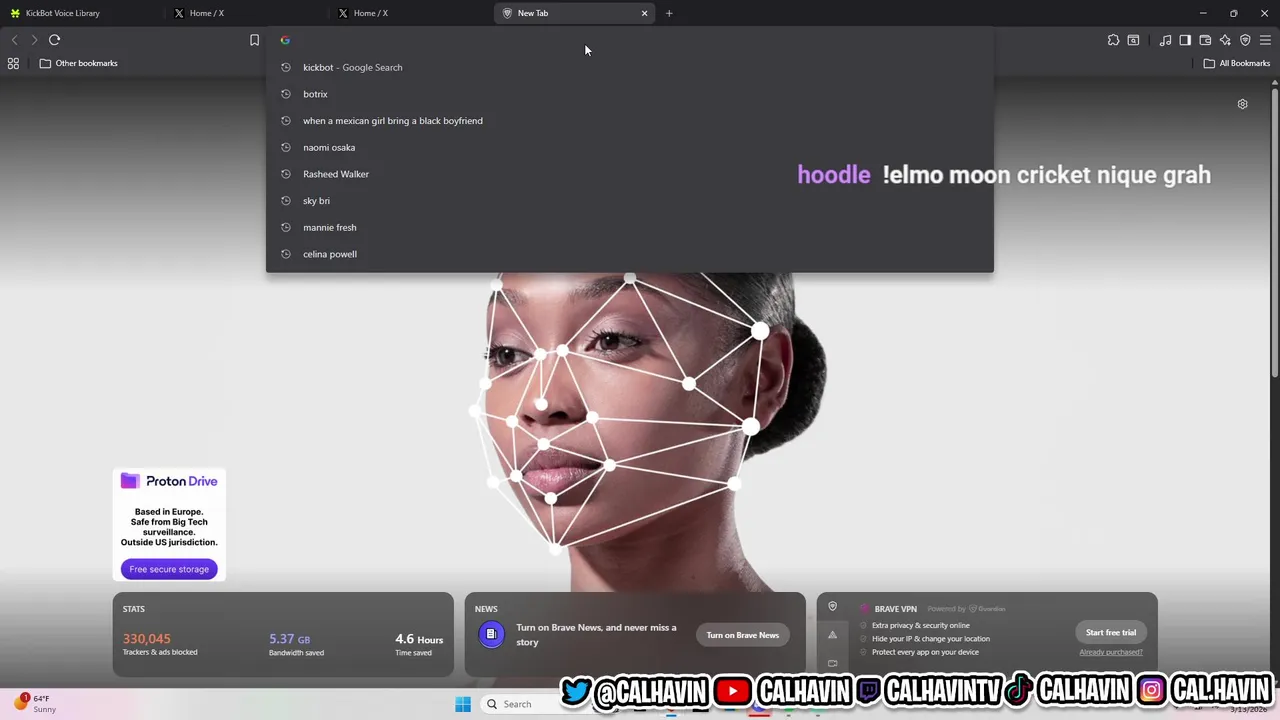Click the Google search engine icon in address bar
This screenshot has width=1280, height=720.
coord(285,40)
